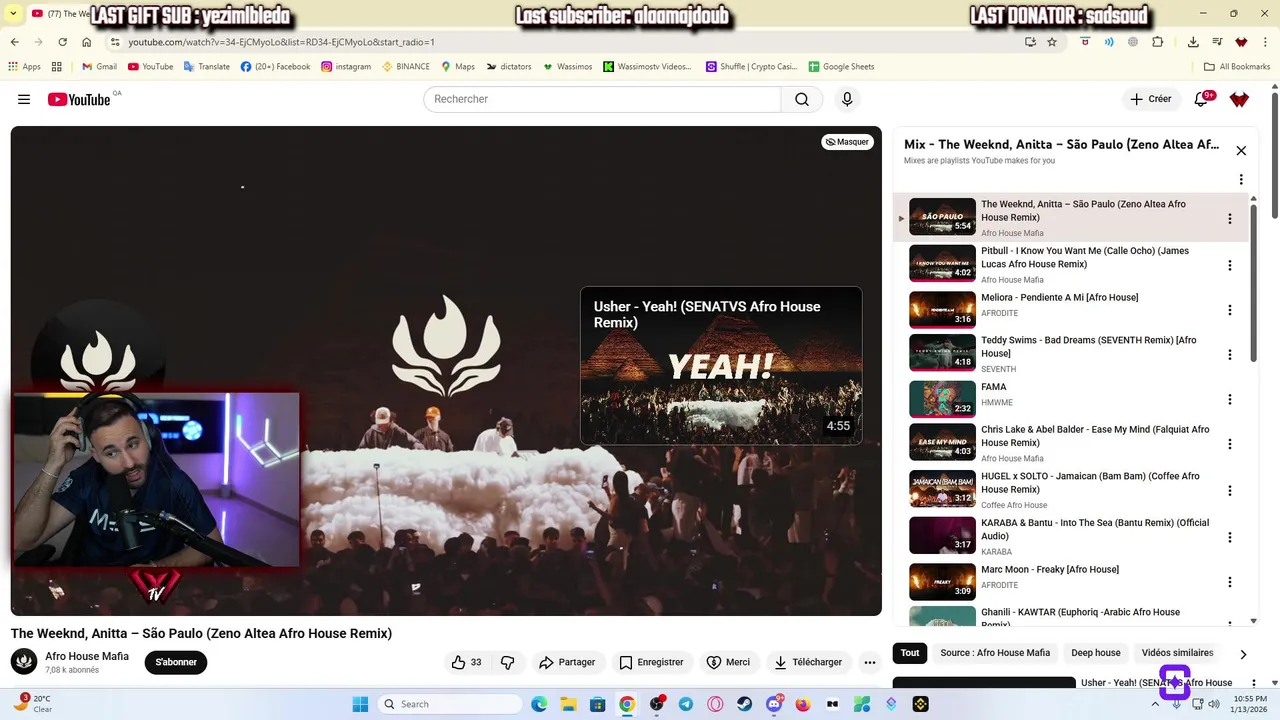The height and width of the screenshot is (720, 1280).
Task: Show more filter chips with right arrow
Action: pyautogui.click(x=1243, y=654)
